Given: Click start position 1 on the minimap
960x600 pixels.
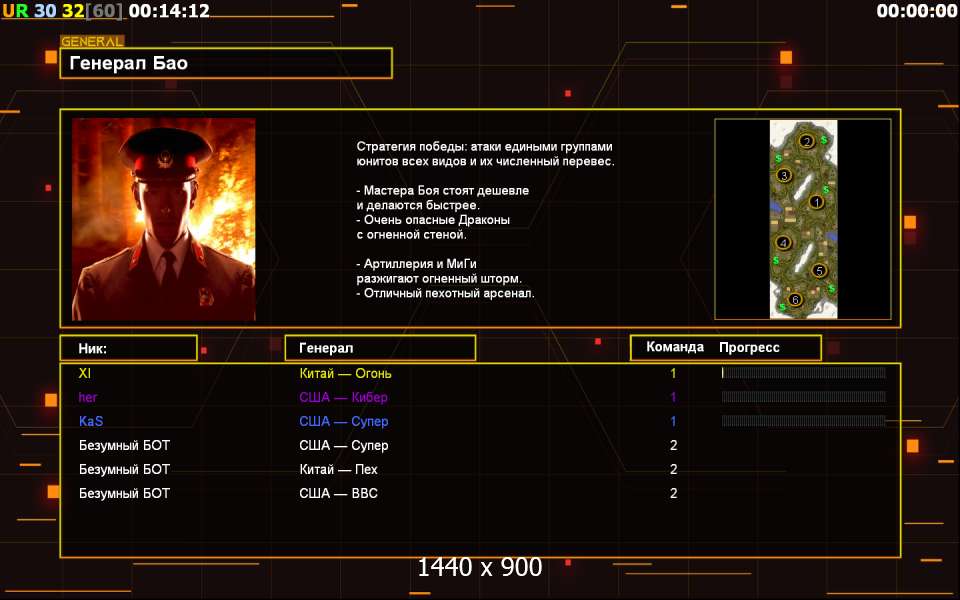Looking at the screenshot, I should 816,201.
